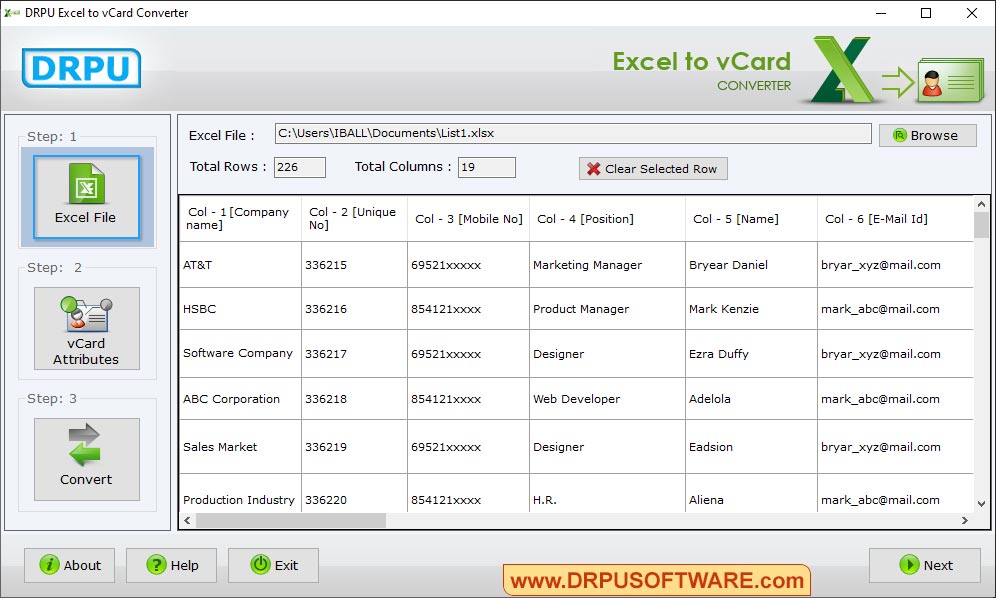The width and height of the screenshot is (996, 598).
Task: Select the AT&T row in the table
Action: tap(239, 264)
